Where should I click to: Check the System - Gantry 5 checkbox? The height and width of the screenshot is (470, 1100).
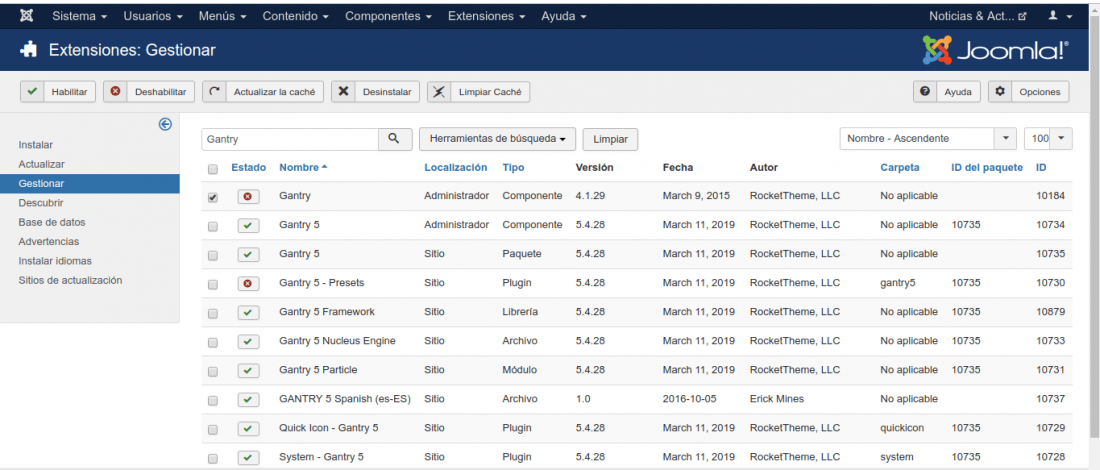tap(213, 458)
